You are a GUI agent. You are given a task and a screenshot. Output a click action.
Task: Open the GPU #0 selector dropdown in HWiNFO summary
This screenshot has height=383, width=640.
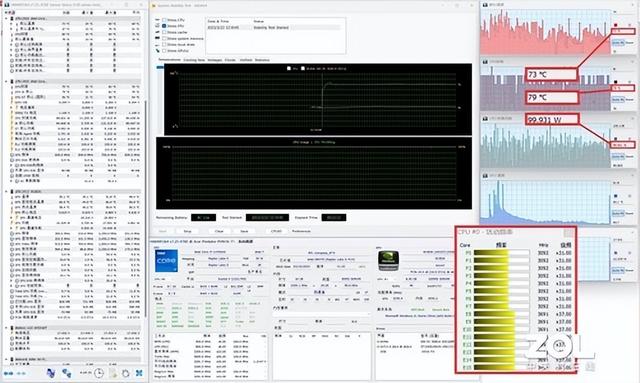click(x=387, y=279)
